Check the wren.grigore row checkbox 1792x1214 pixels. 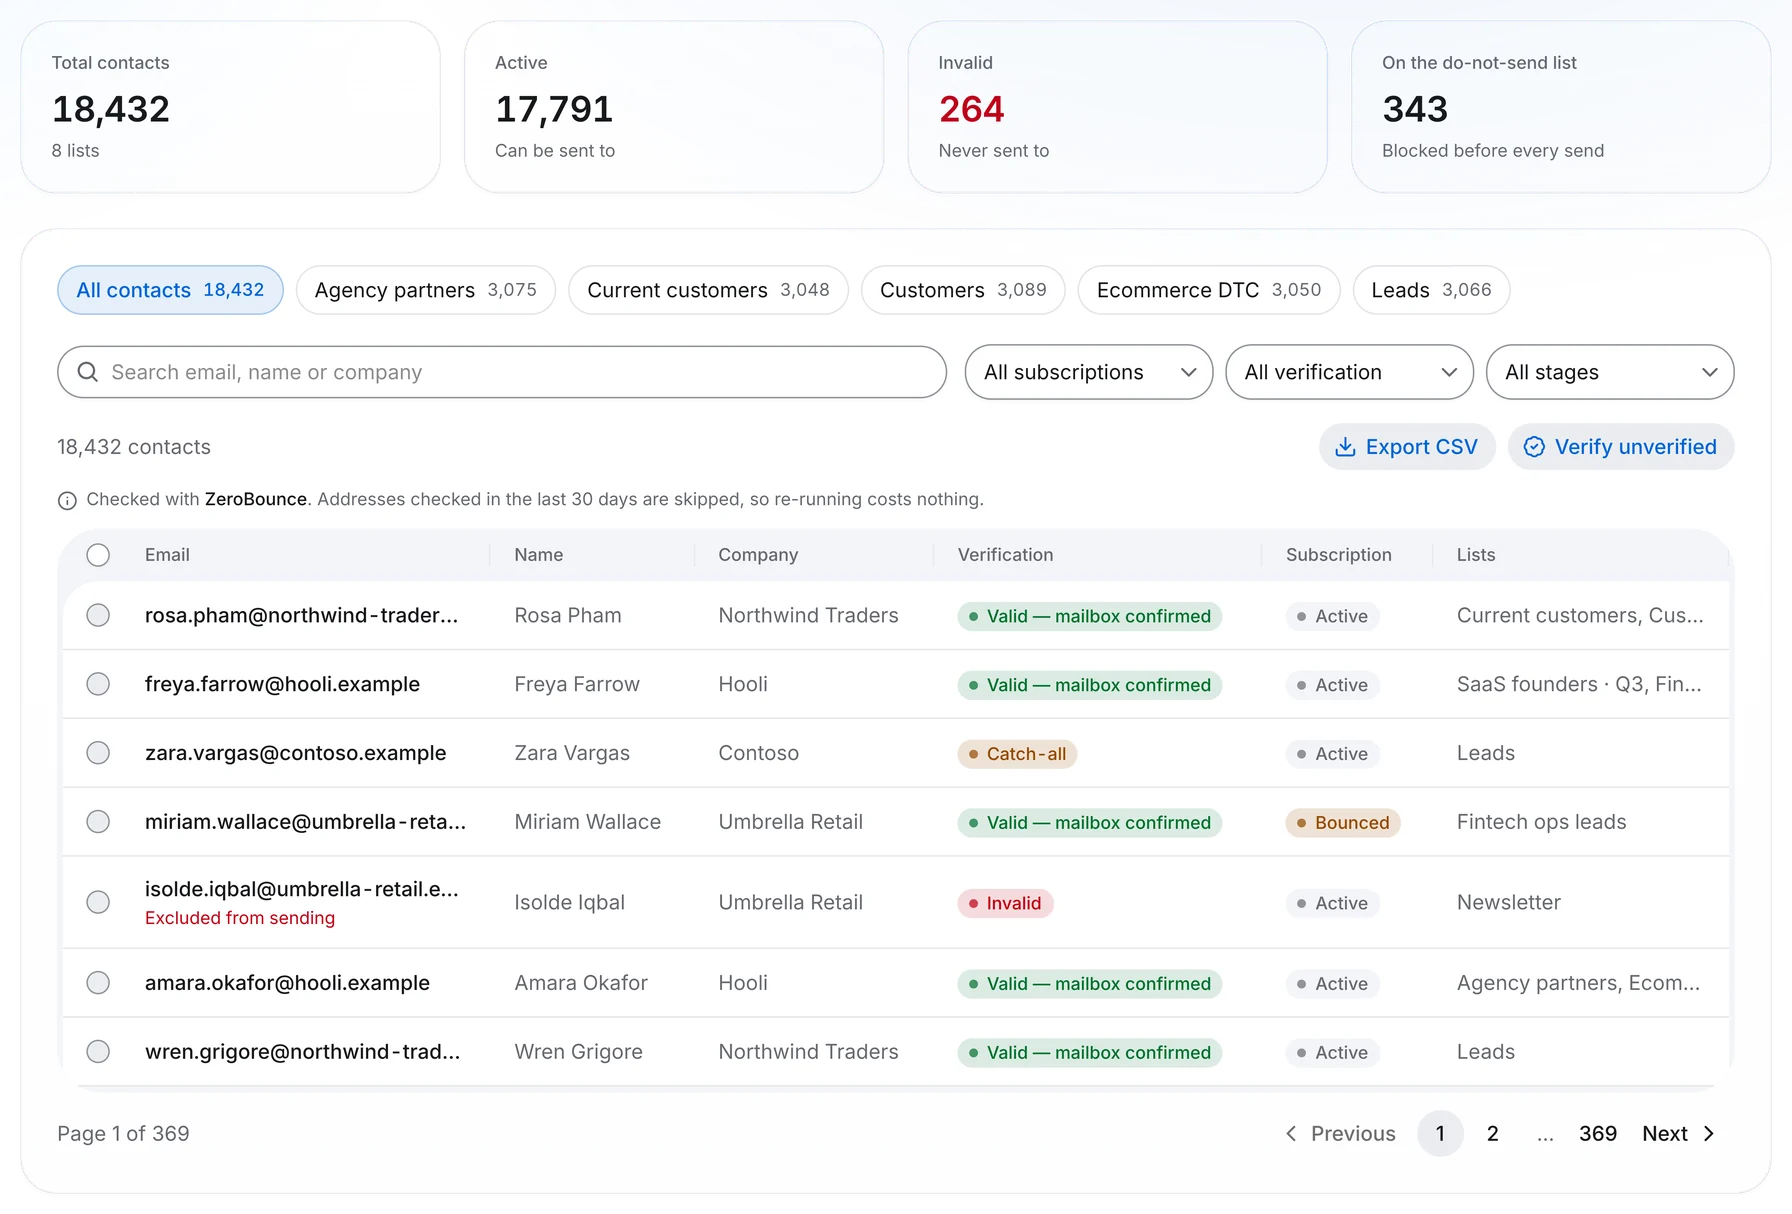[98, 1052]
